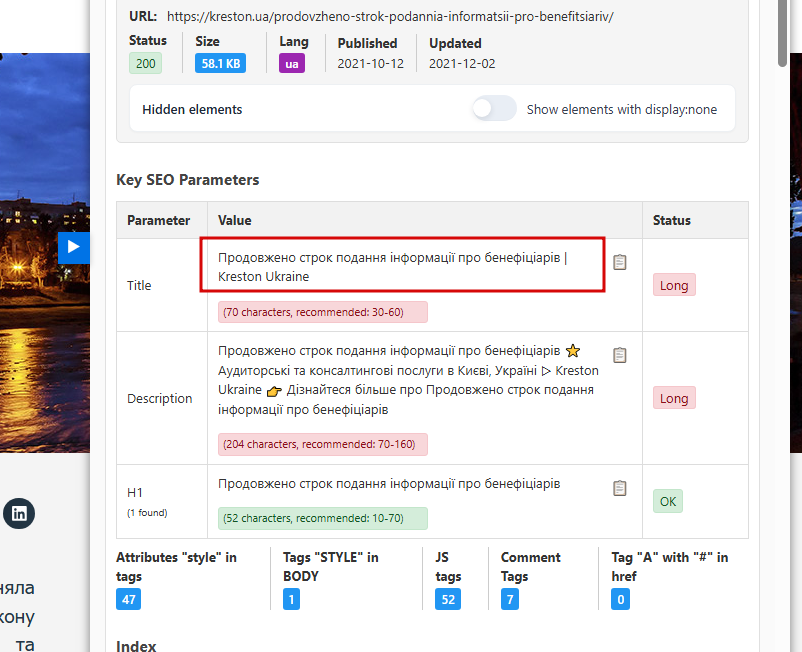Click the 1 found note under H1

coord(147,513)
